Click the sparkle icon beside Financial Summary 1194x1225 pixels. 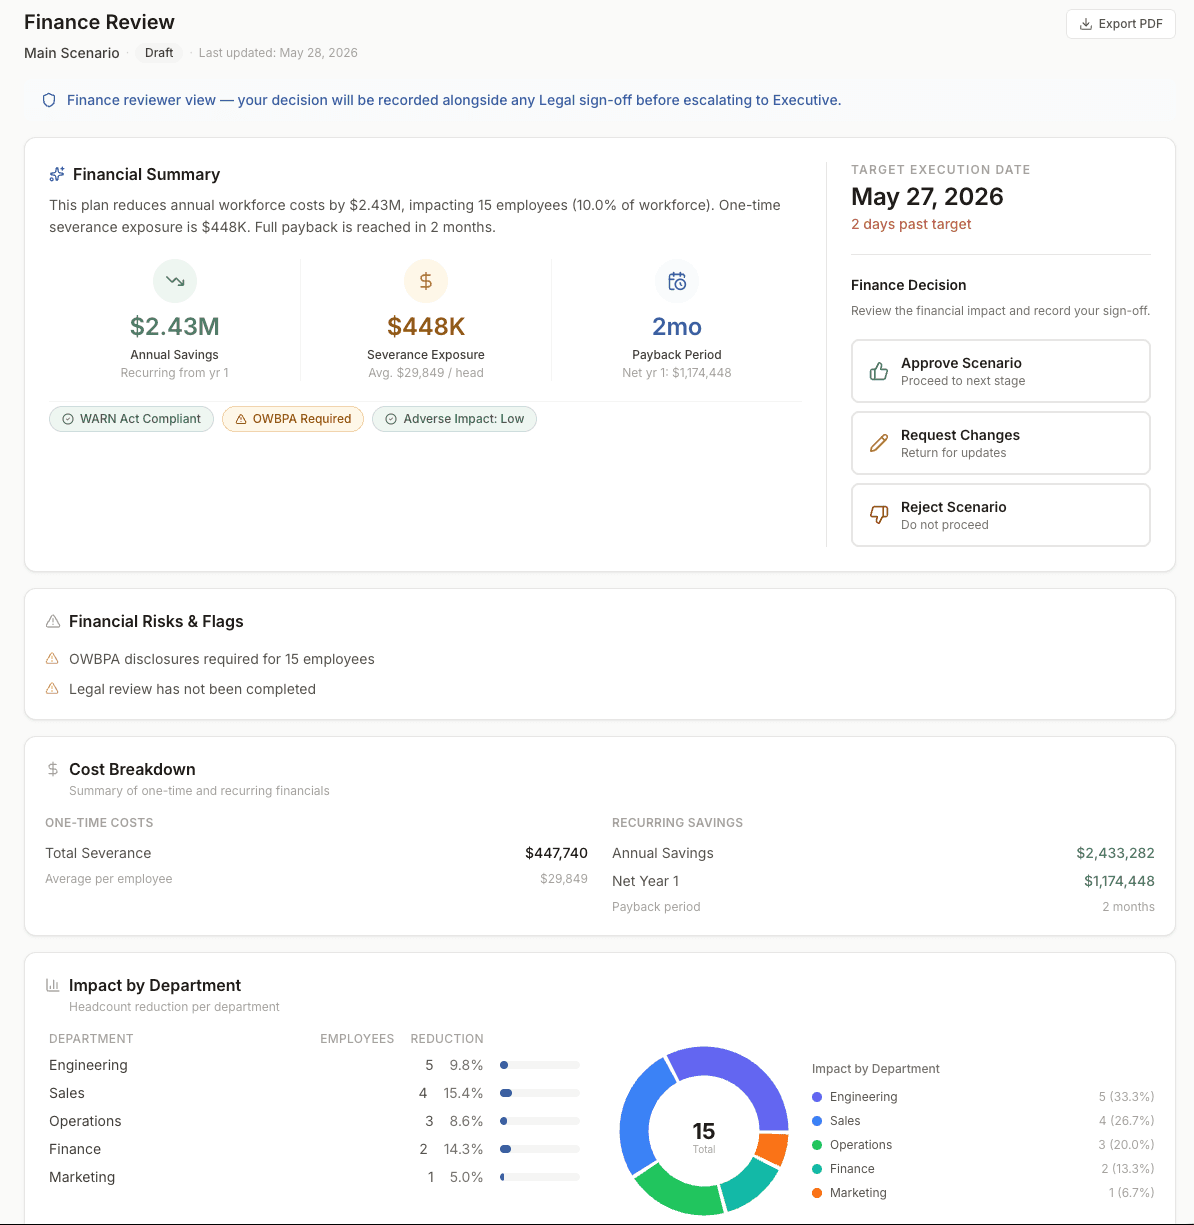pos(57,174)
